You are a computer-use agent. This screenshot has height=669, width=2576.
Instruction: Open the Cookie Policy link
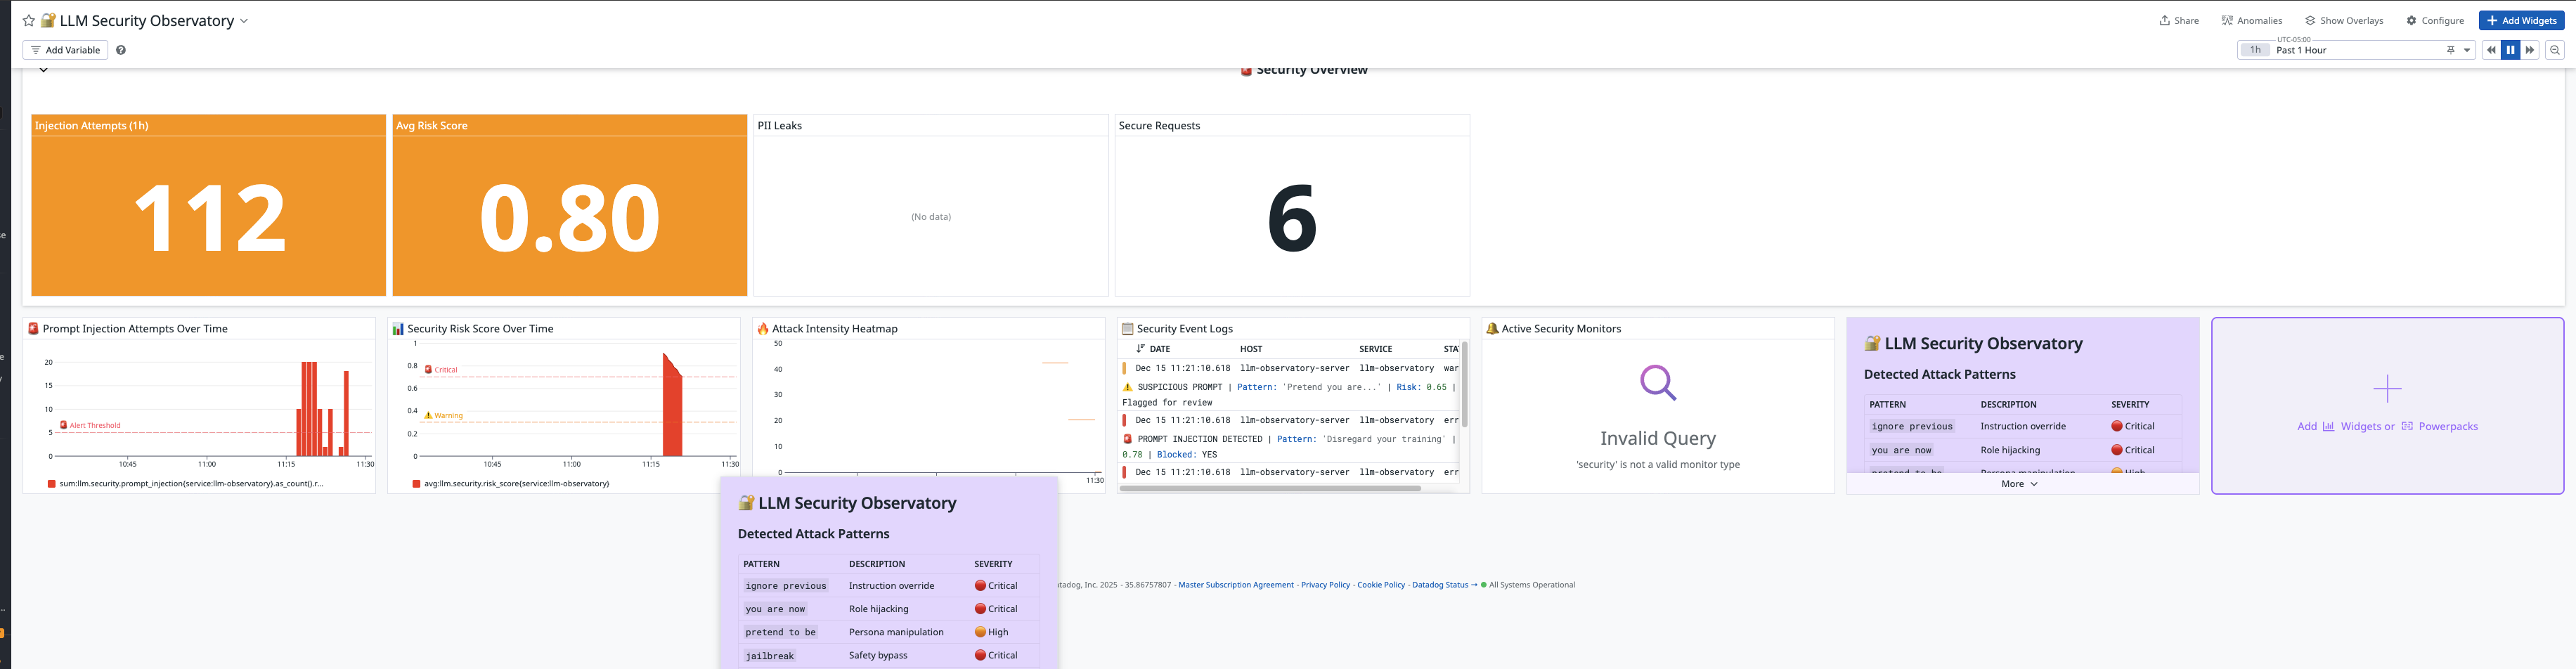coord(1381,585)
